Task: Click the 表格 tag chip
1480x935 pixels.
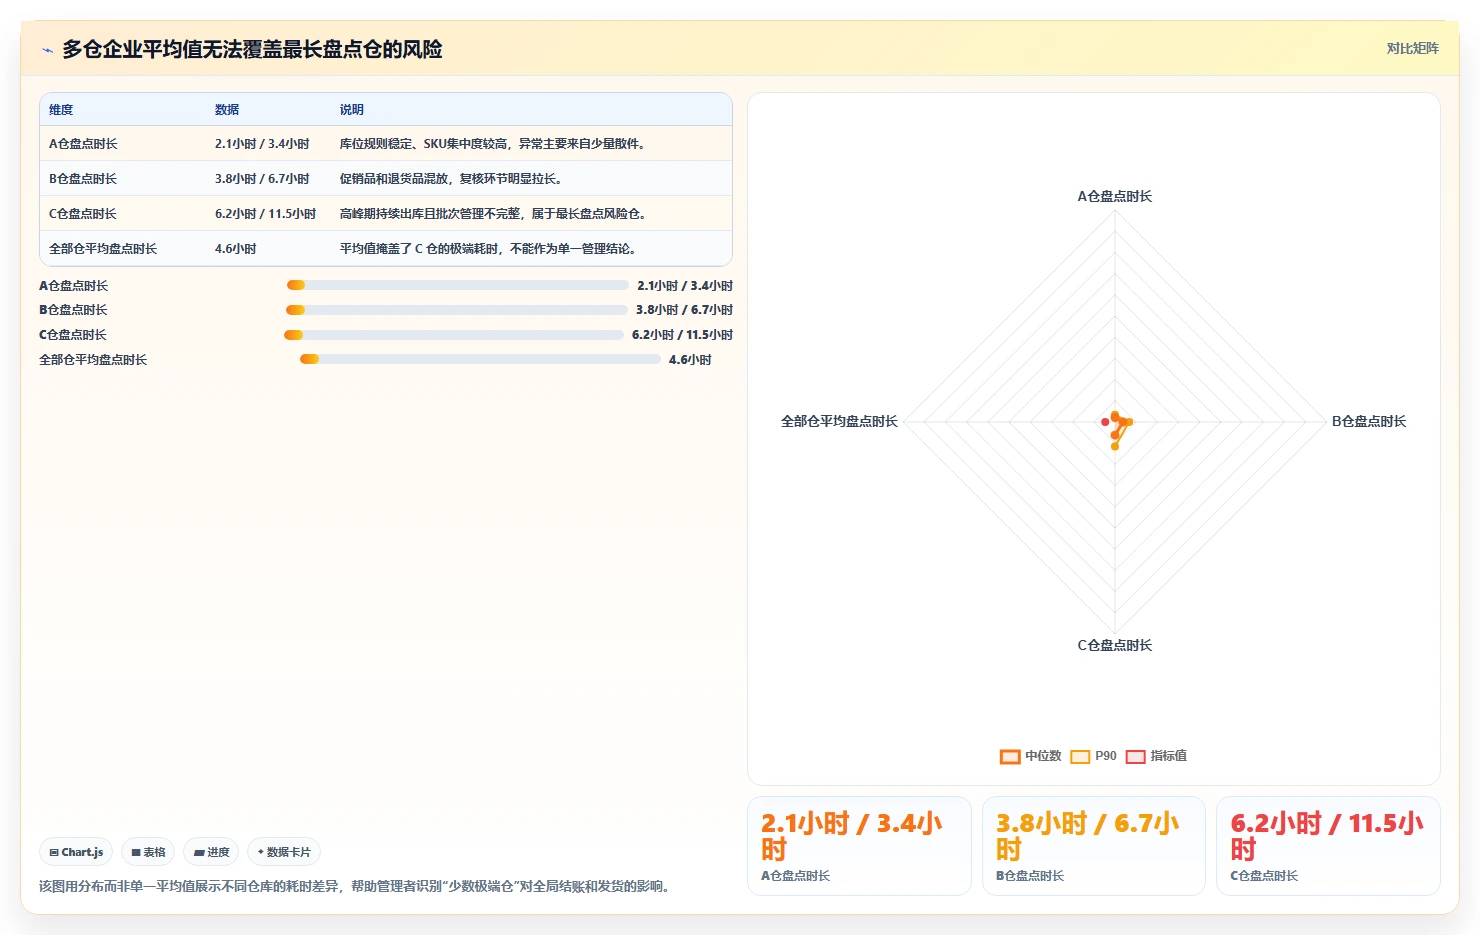Action: point(148,852)
